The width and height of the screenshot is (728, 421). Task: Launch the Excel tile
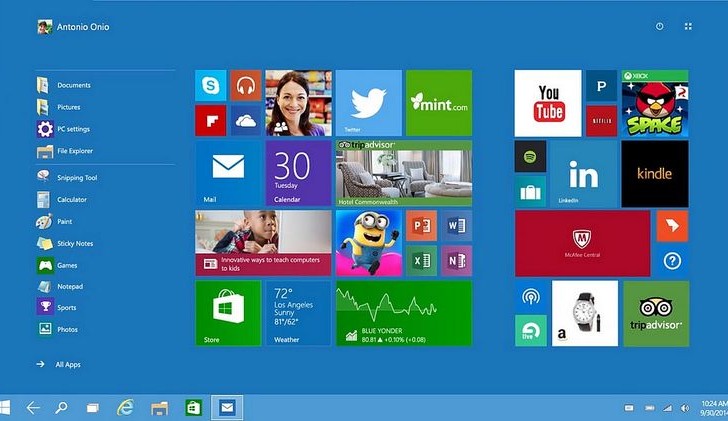422,261
